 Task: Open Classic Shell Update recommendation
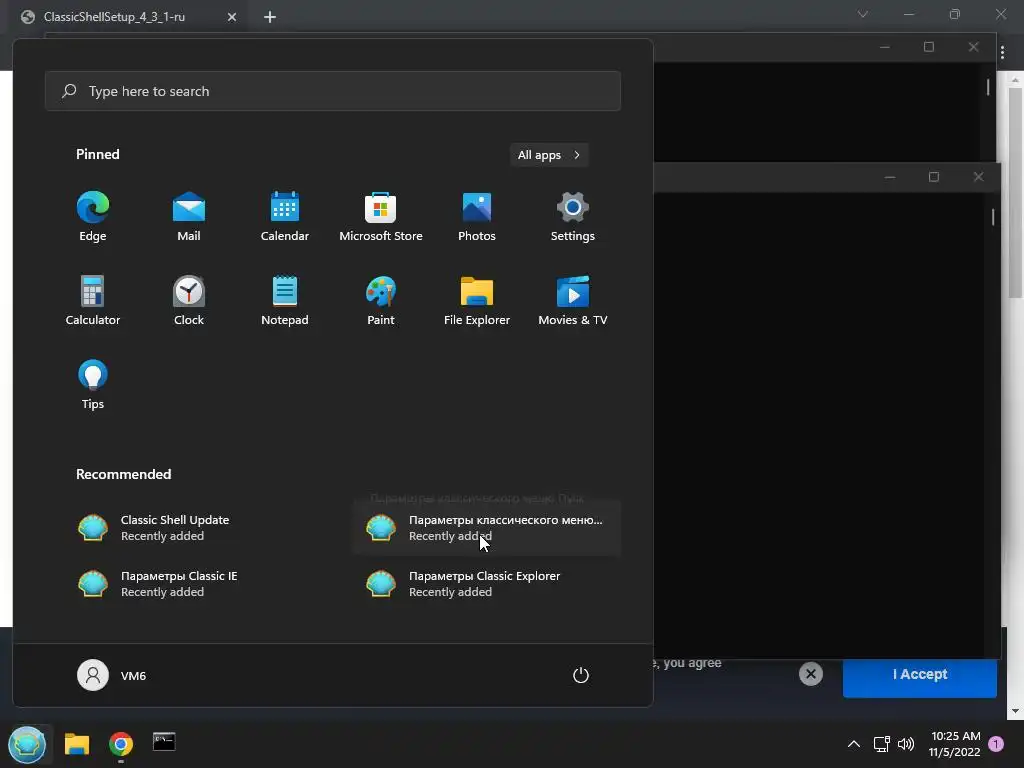199,528
